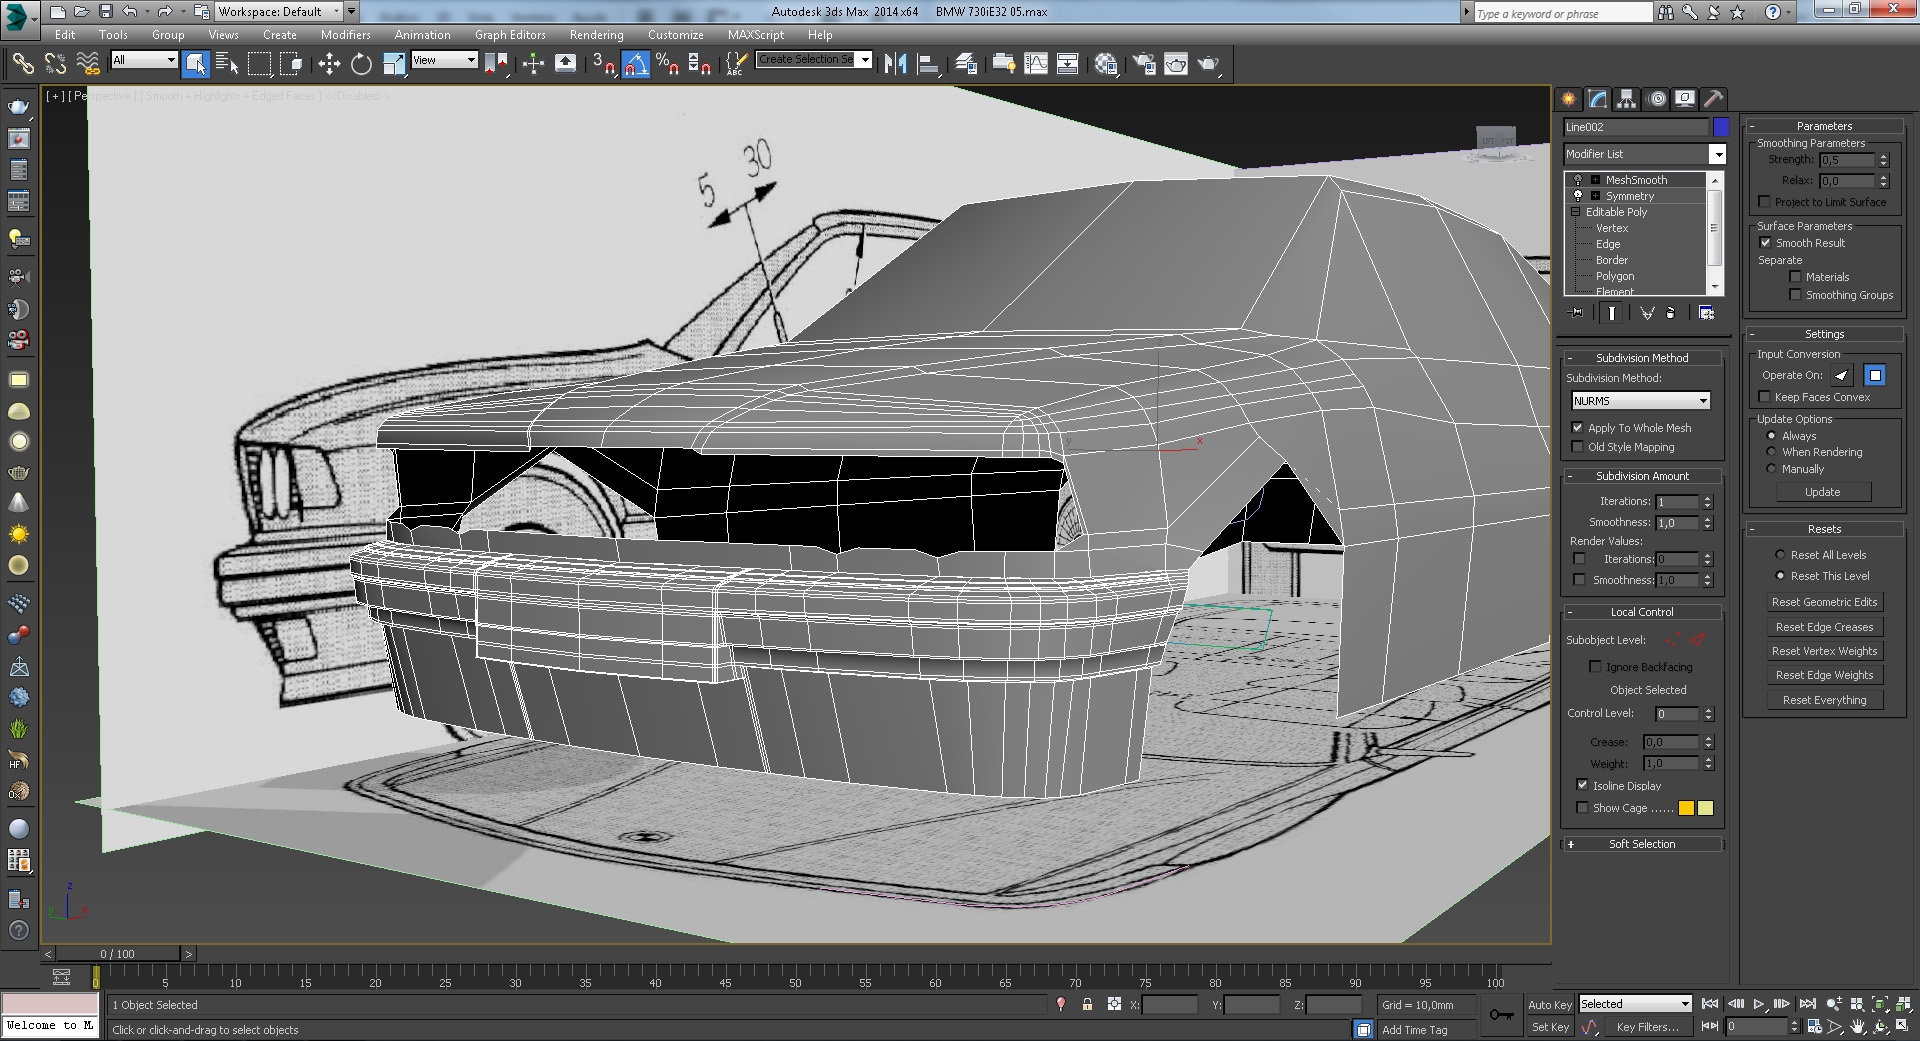Activate the Select and Rotate tool
The width and height of the screenshot is (1920, 1041).
tap(361, 64)
